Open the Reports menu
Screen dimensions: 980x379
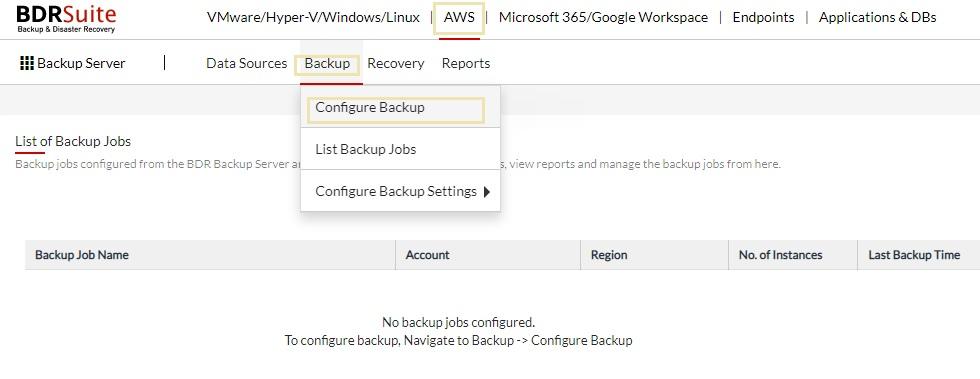tap(466, 63)
